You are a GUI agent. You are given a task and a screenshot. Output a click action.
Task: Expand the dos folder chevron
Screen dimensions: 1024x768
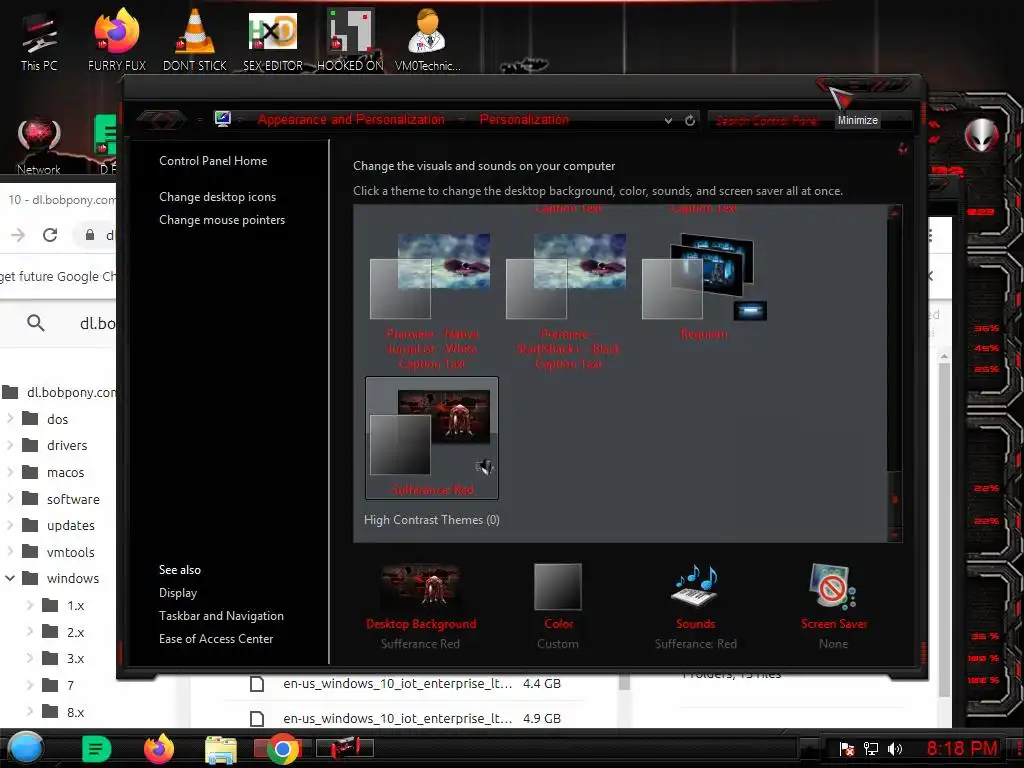10,419
